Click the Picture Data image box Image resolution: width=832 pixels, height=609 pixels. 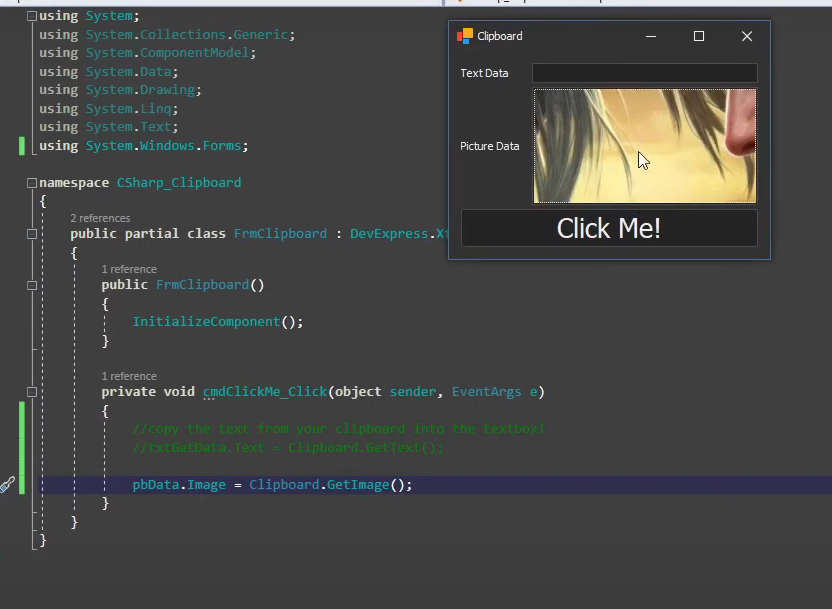point(645,146)
